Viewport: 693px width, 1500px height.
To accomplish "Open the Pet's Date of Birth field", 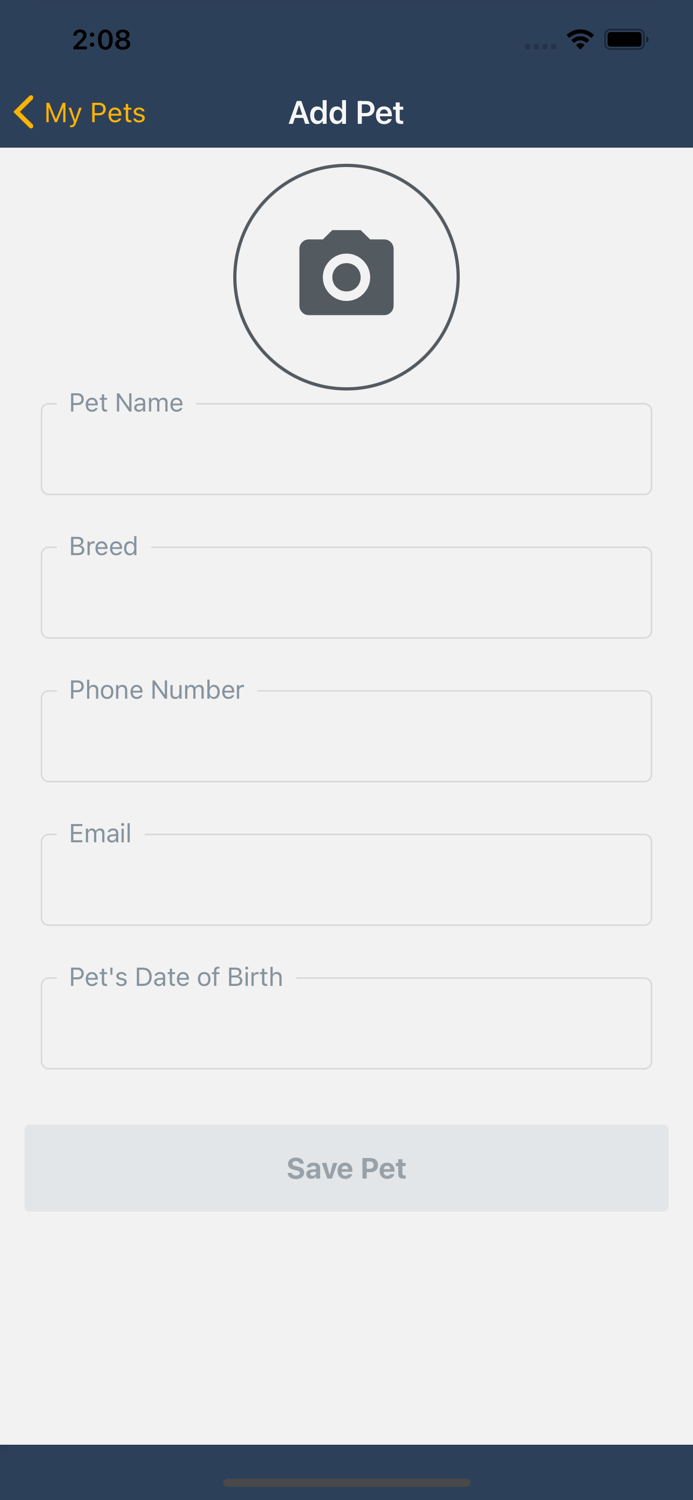I will (x=346, y=1029).
